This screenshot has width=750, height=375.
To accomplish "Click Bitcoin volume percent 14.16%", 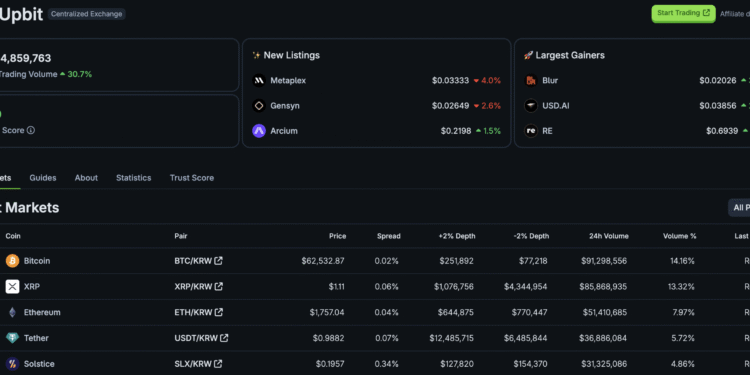I will point(681,261).
